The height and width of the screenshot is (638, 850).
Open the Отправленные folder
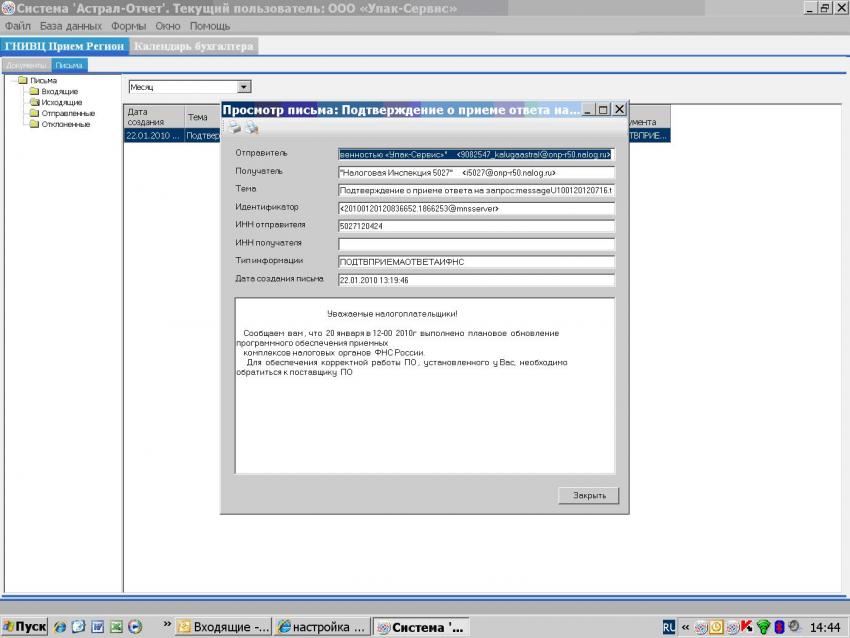pyautogui.click(x=67, y=113)
